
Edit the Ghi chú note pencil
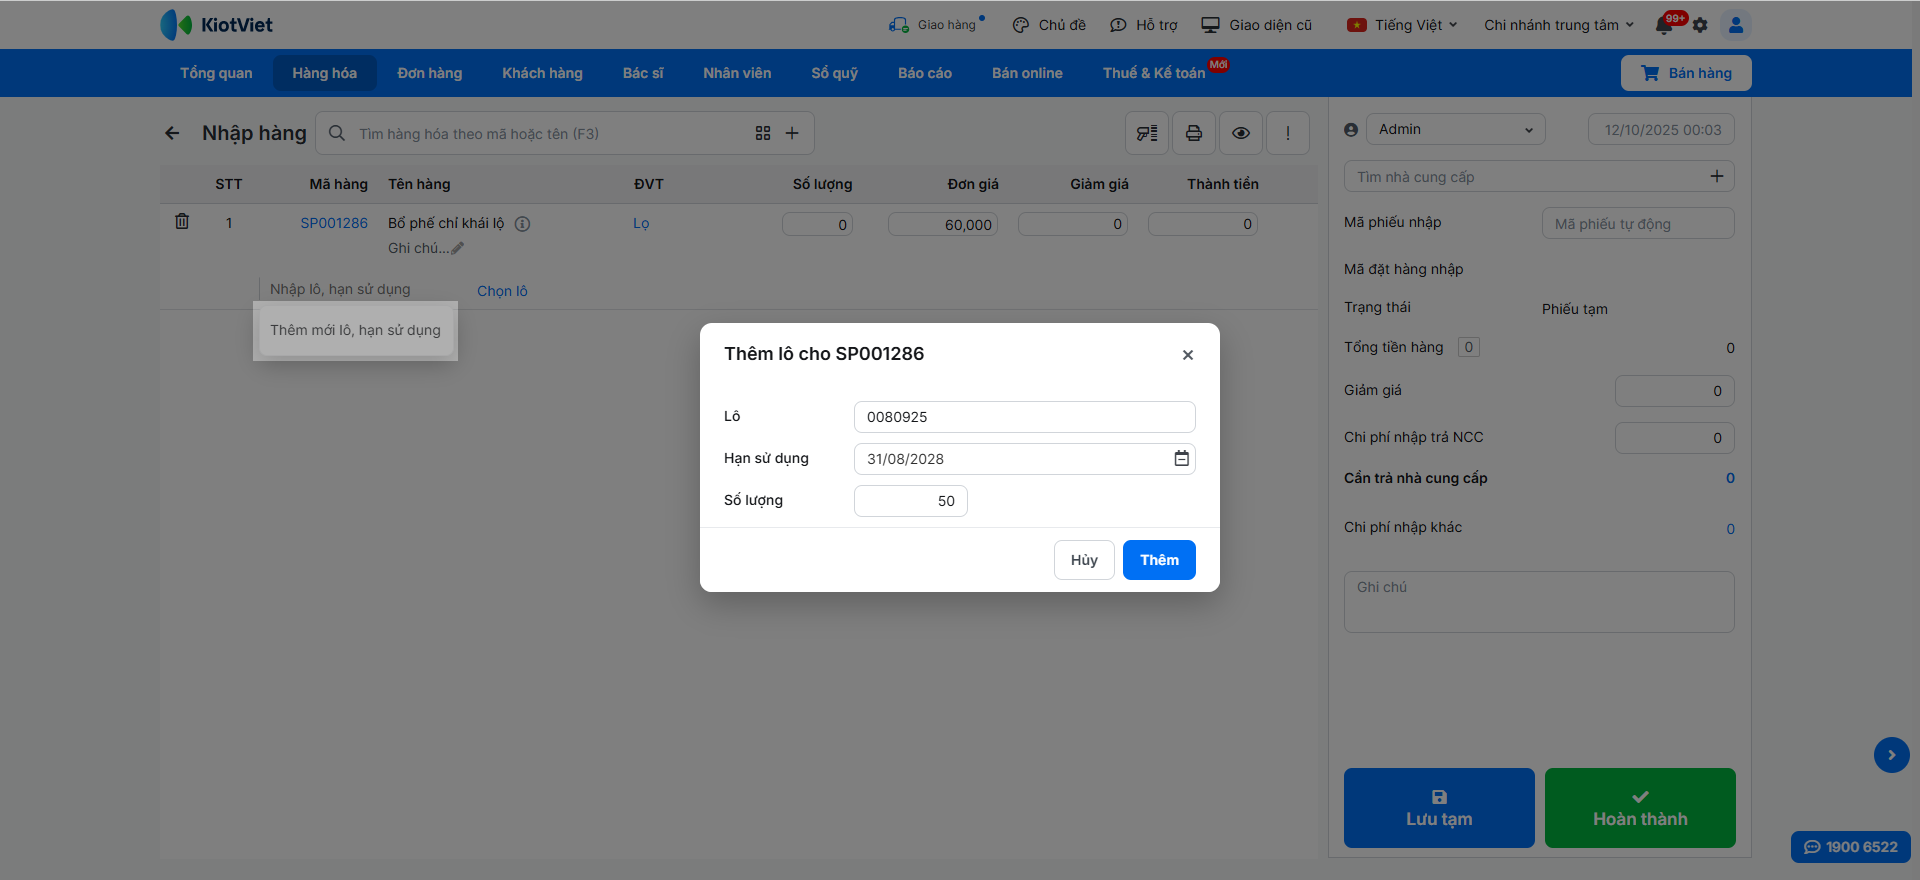(457, 248)
